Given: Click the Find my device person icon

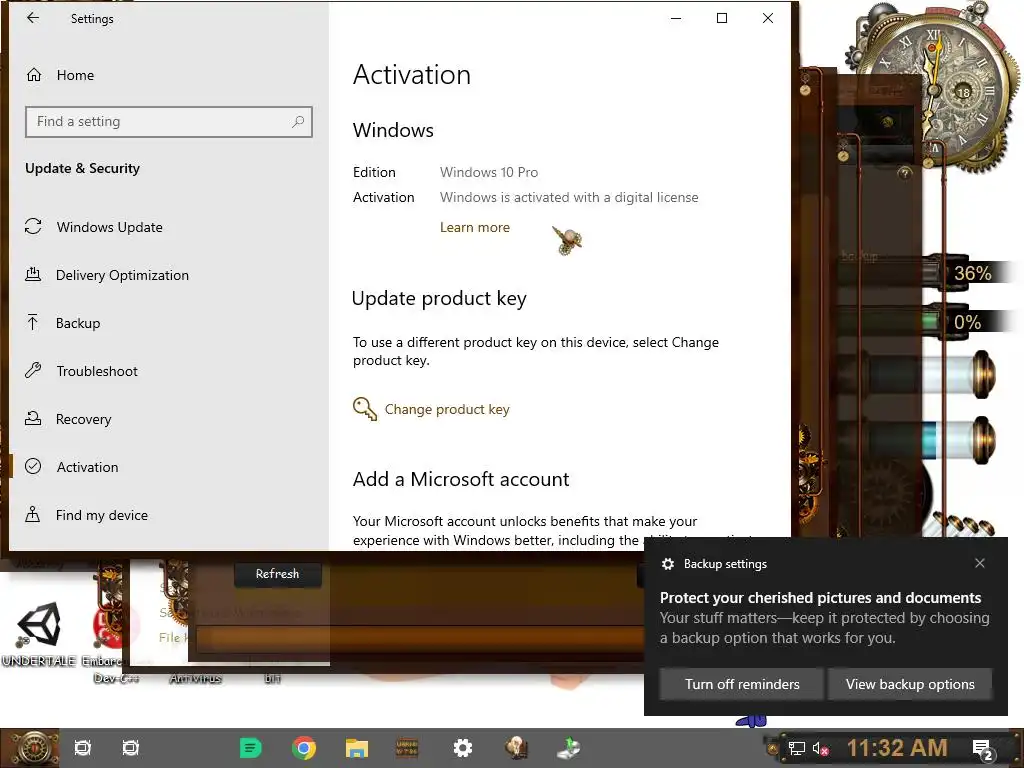Looking at the screenshot, I should tap(33, 514).
